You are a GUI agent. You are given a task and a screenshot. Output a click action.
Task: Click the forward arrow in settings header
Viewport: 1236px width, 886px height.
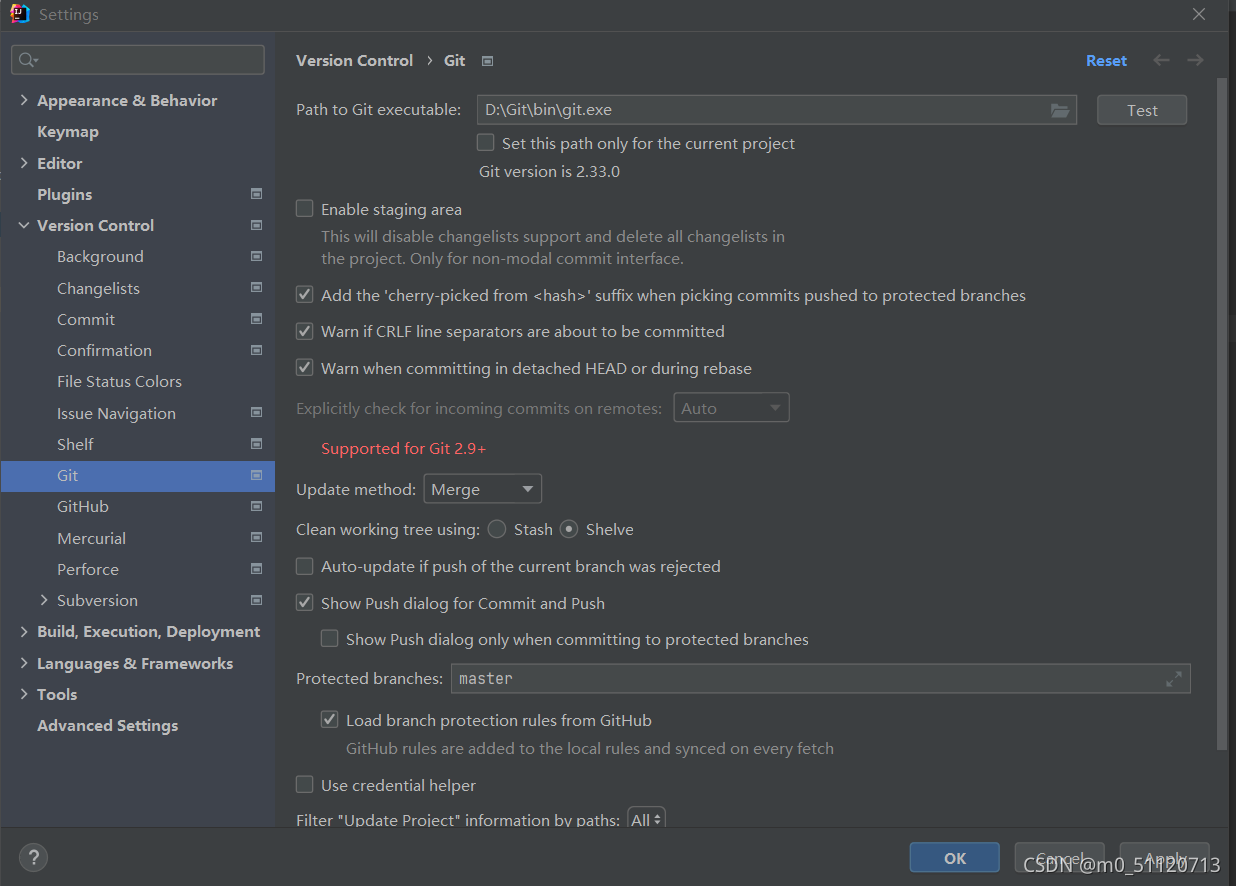tap(1195, 60)
